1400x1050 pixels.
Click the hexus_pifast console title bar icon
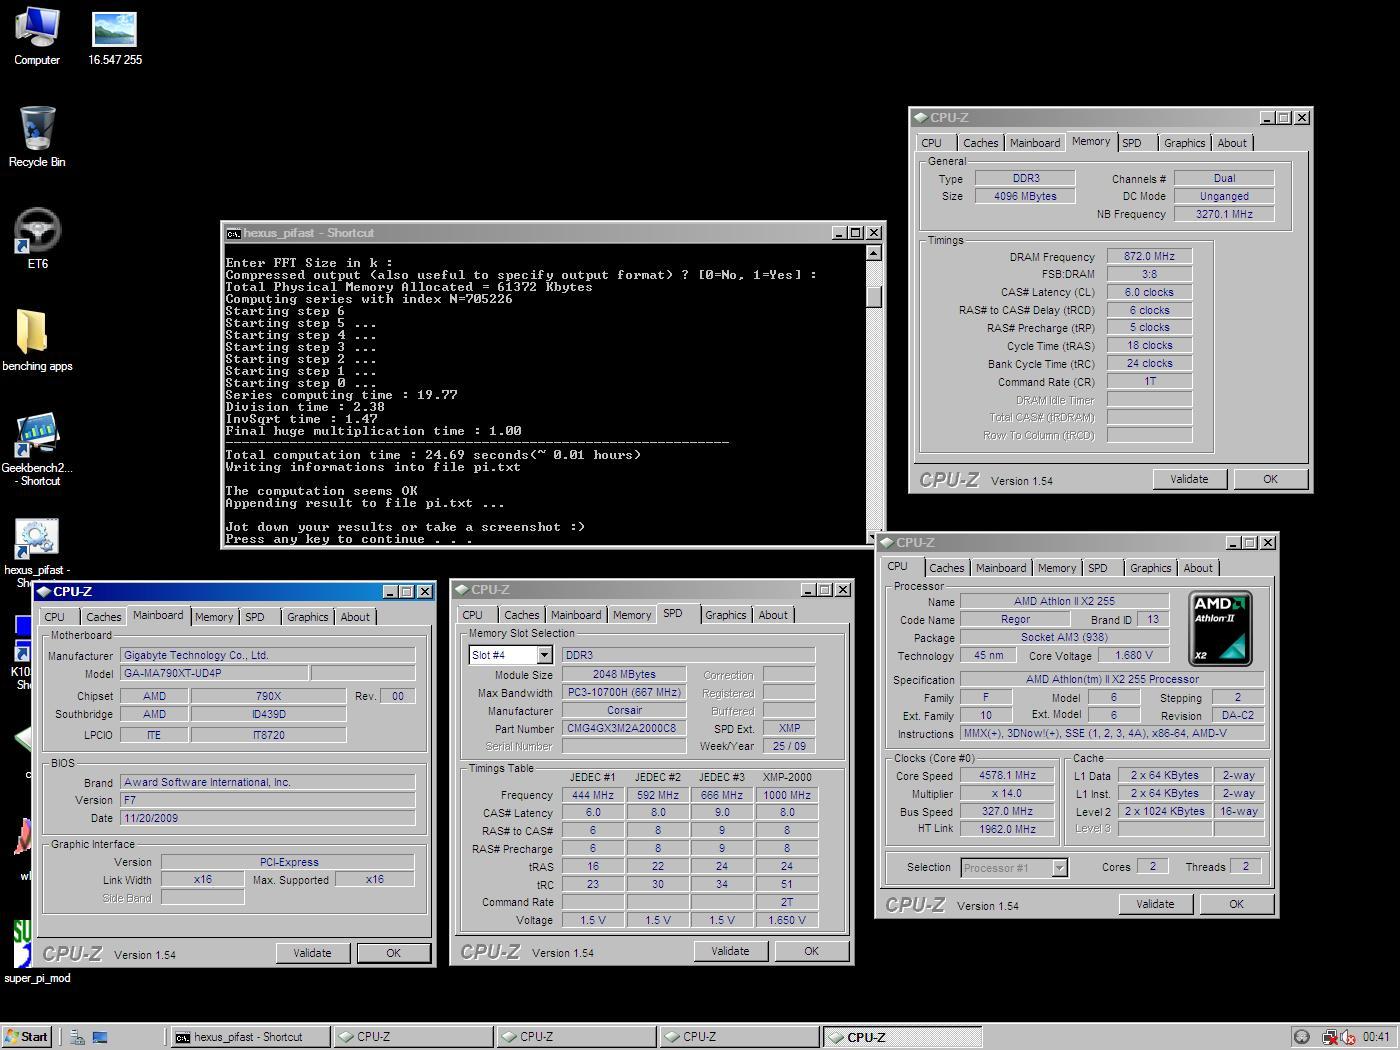233,233
